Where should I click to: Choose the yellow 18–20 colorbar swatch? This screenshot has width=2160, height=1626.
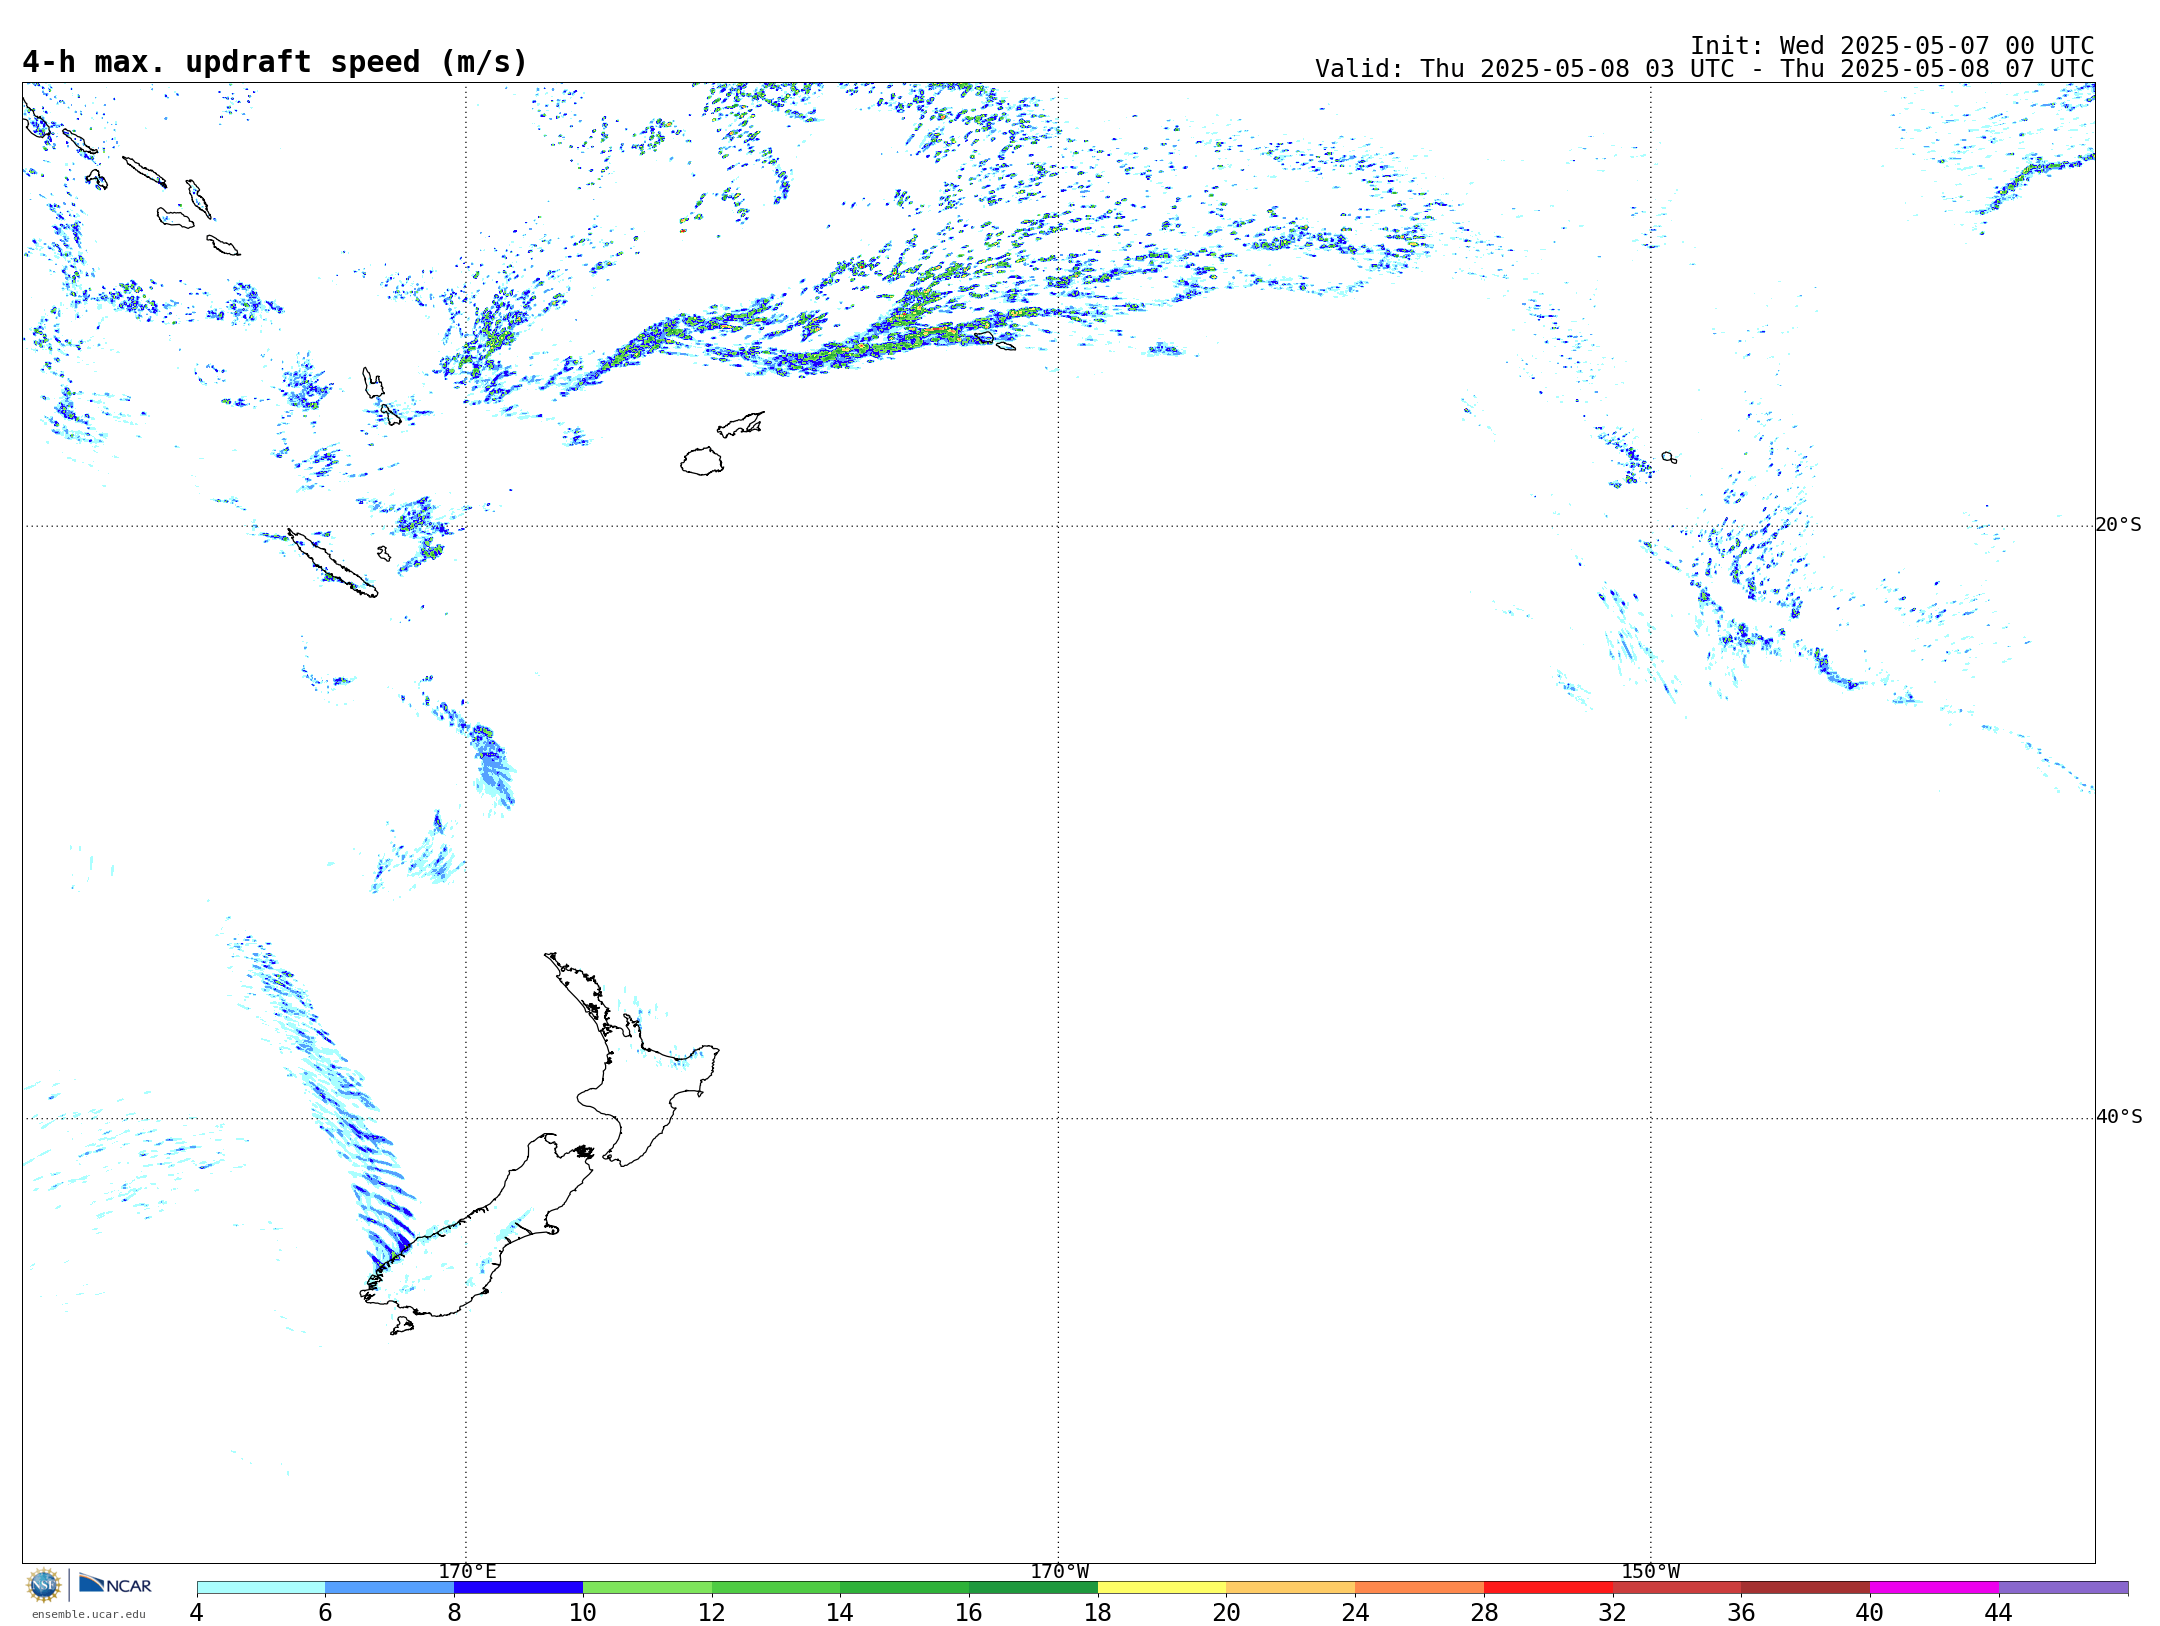1162,1588
